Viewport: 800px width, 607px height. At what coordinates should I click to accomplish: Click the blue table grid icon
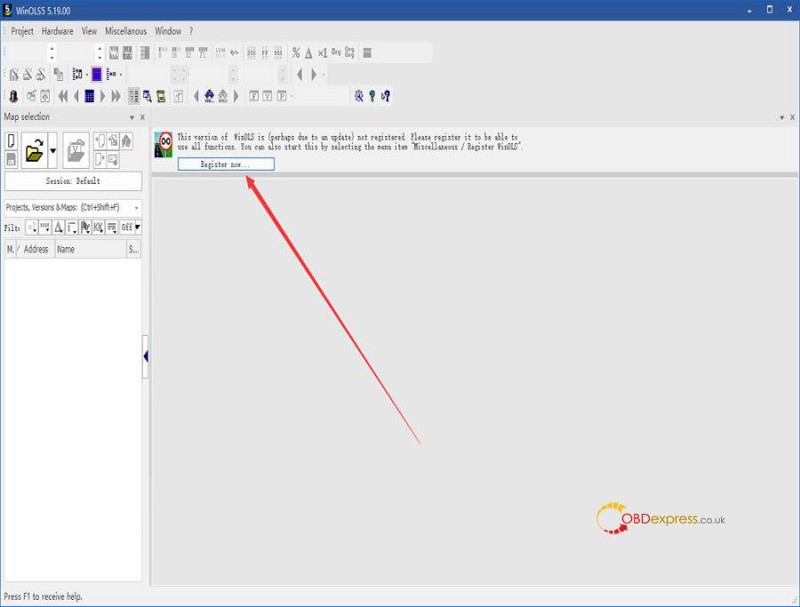tap(89, 96)
